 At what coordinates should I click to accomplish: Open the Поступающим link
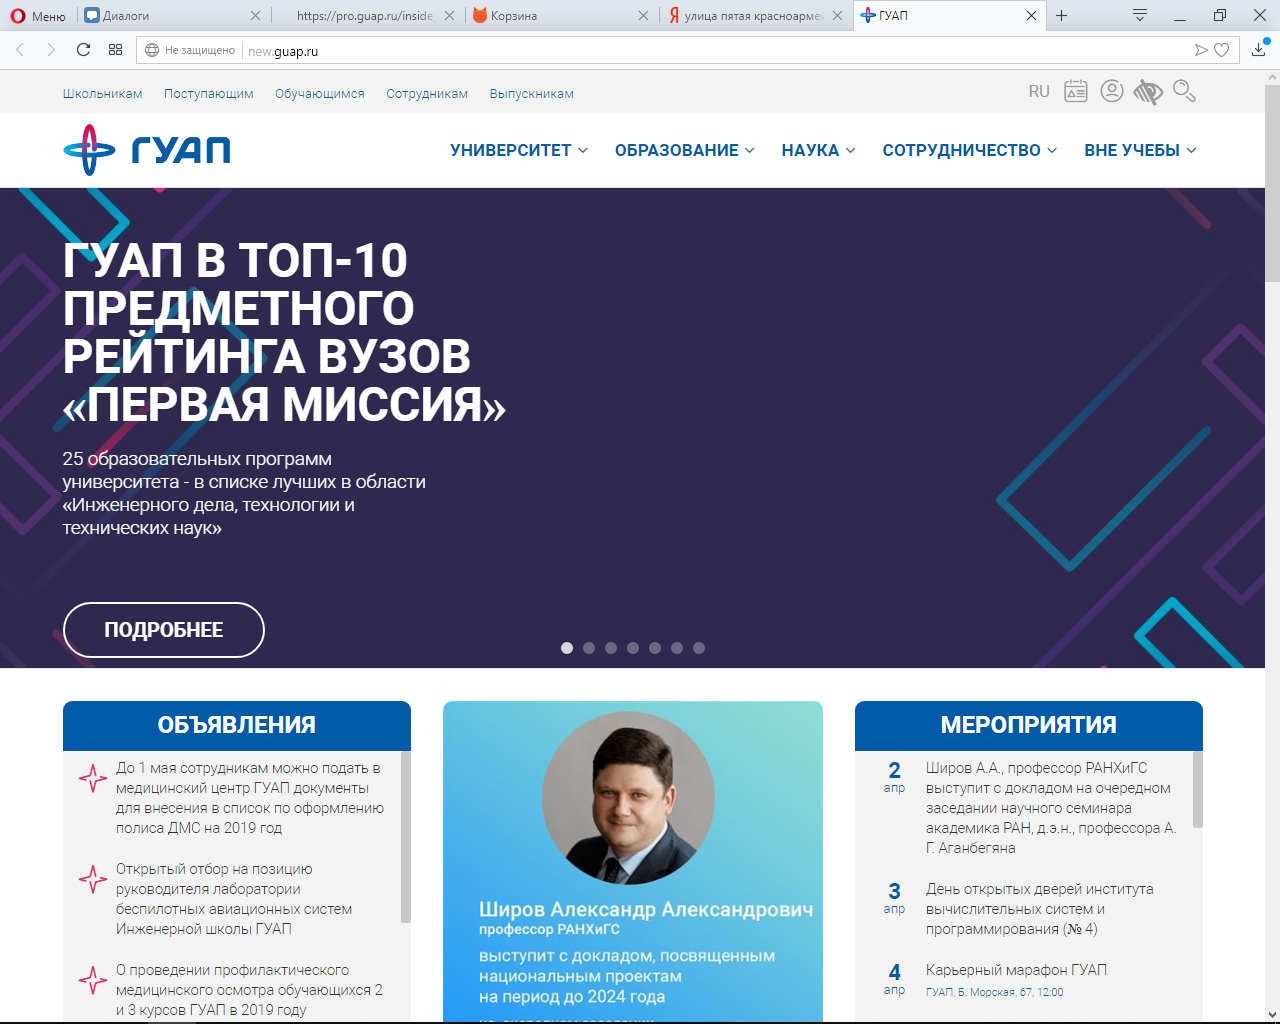(209, 94)
